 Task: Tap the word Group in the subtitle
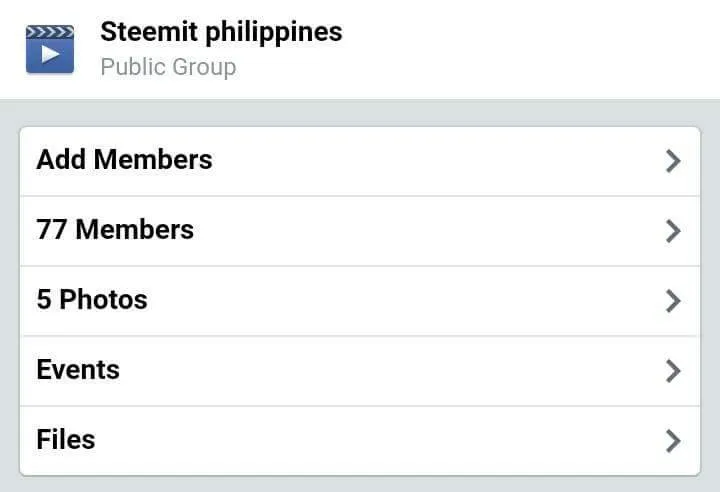pos(204,67)
